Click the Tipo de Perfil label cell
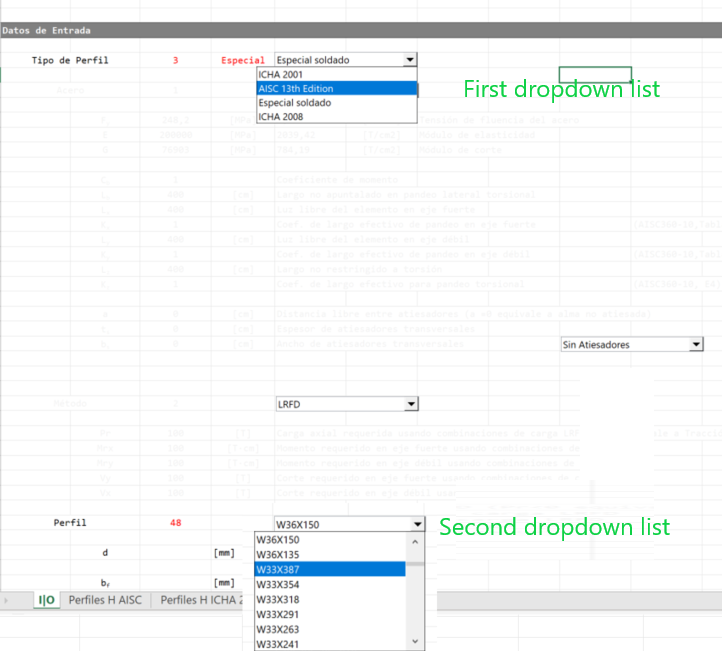Image resolution: width=722 pixels, height=651 pixels. [x=70, y=60]
